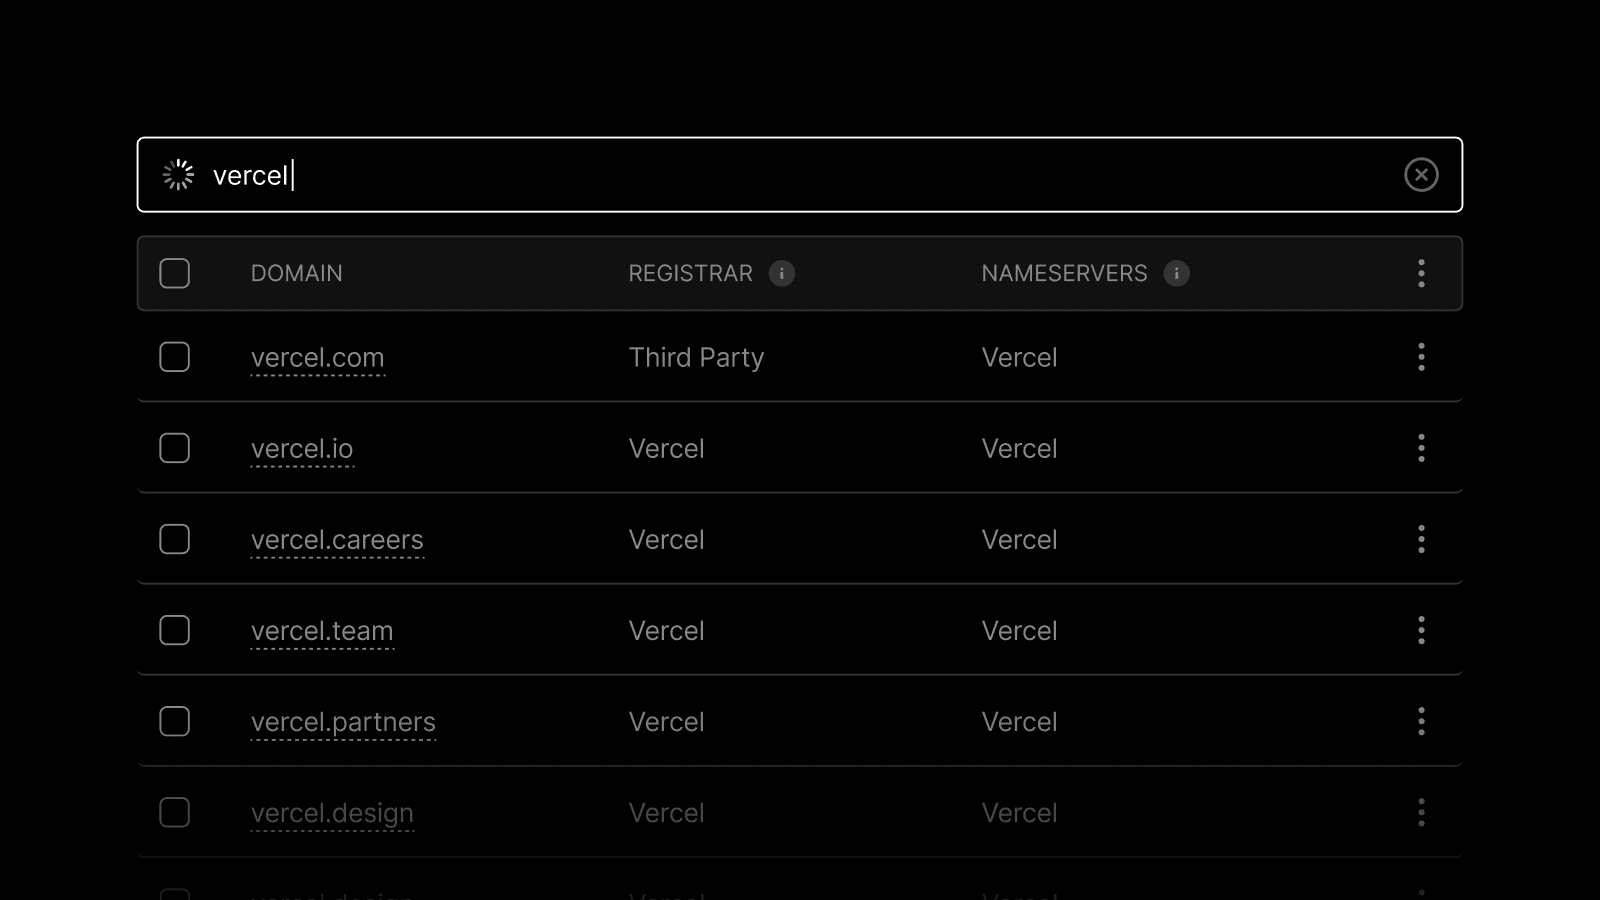This screenshot has width=1600, height=900.
Task: Open the options menu for vercel.careers
Action: [x=1421, y=539]
